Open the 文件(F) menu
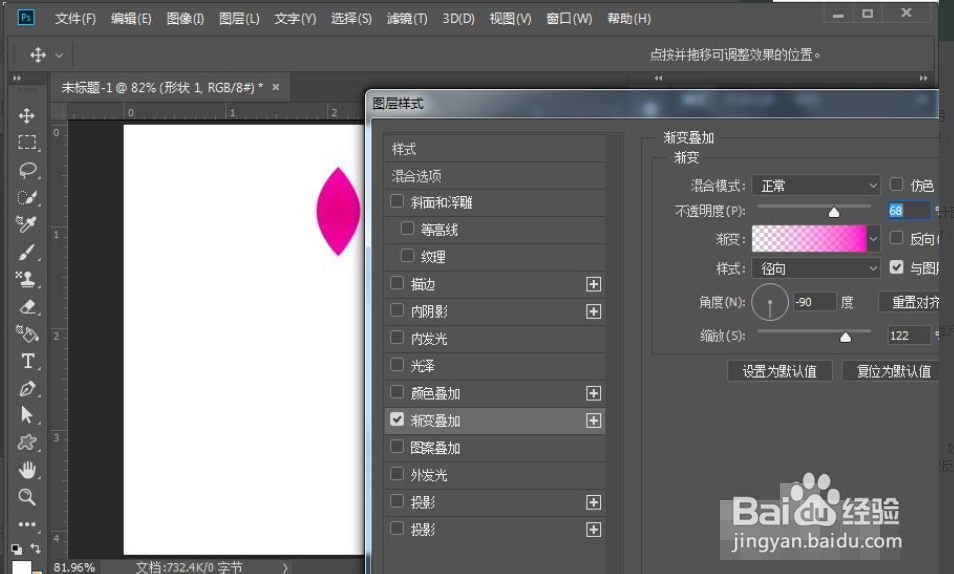Image resolution: width=954 pixels, height=574 pixels. (75, 18)
